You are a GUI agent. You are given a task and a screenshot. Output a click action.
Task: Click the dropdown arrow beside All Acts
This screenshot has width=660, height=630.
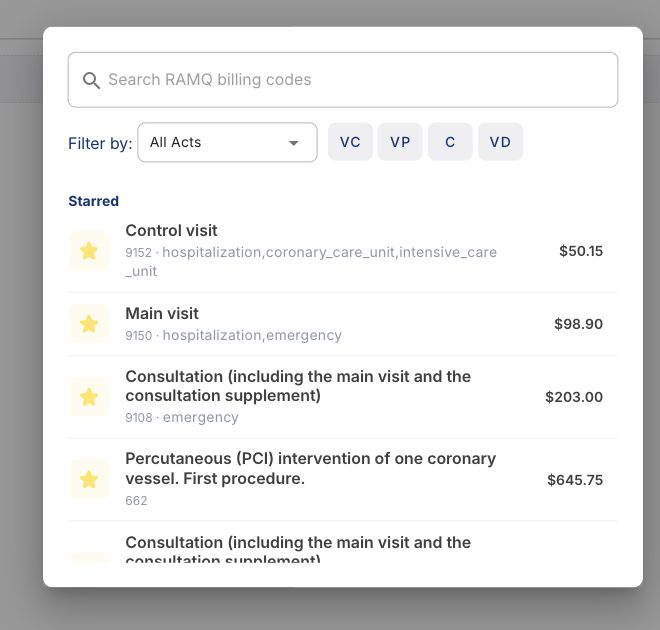pyautogui.click(x=293, y=143)
